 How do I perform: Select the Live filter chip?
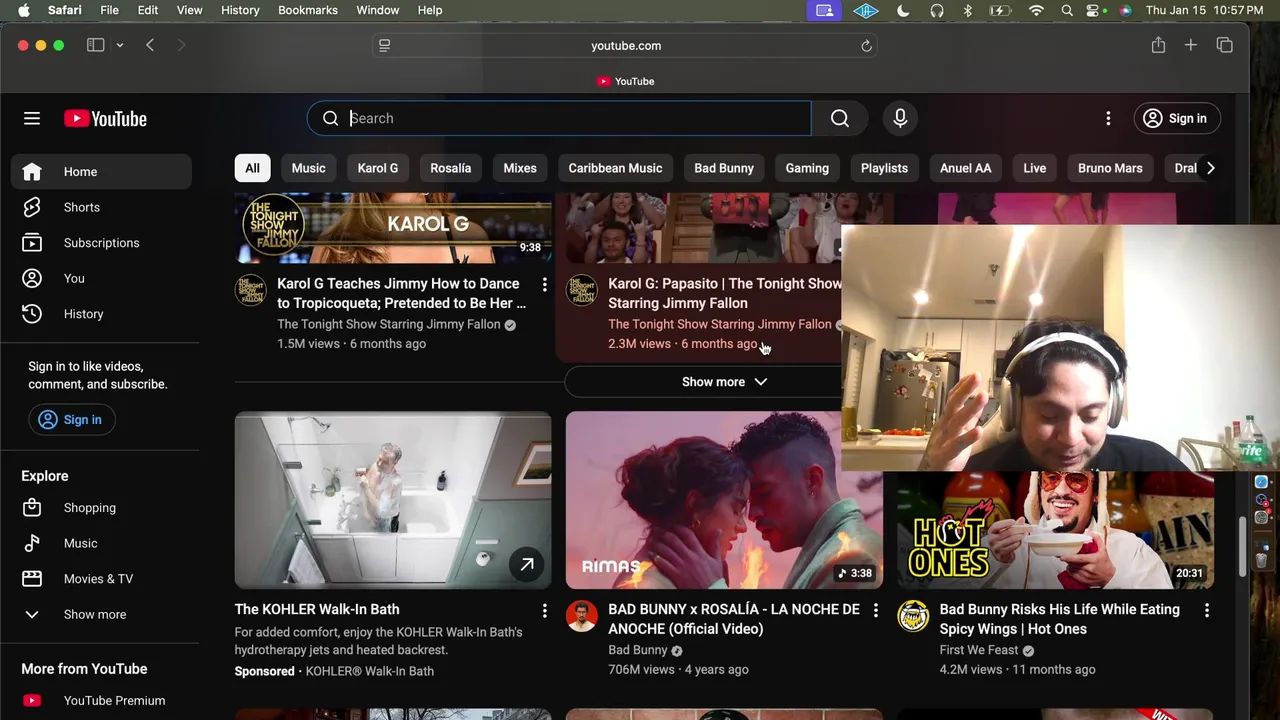tap(1035, 168)
